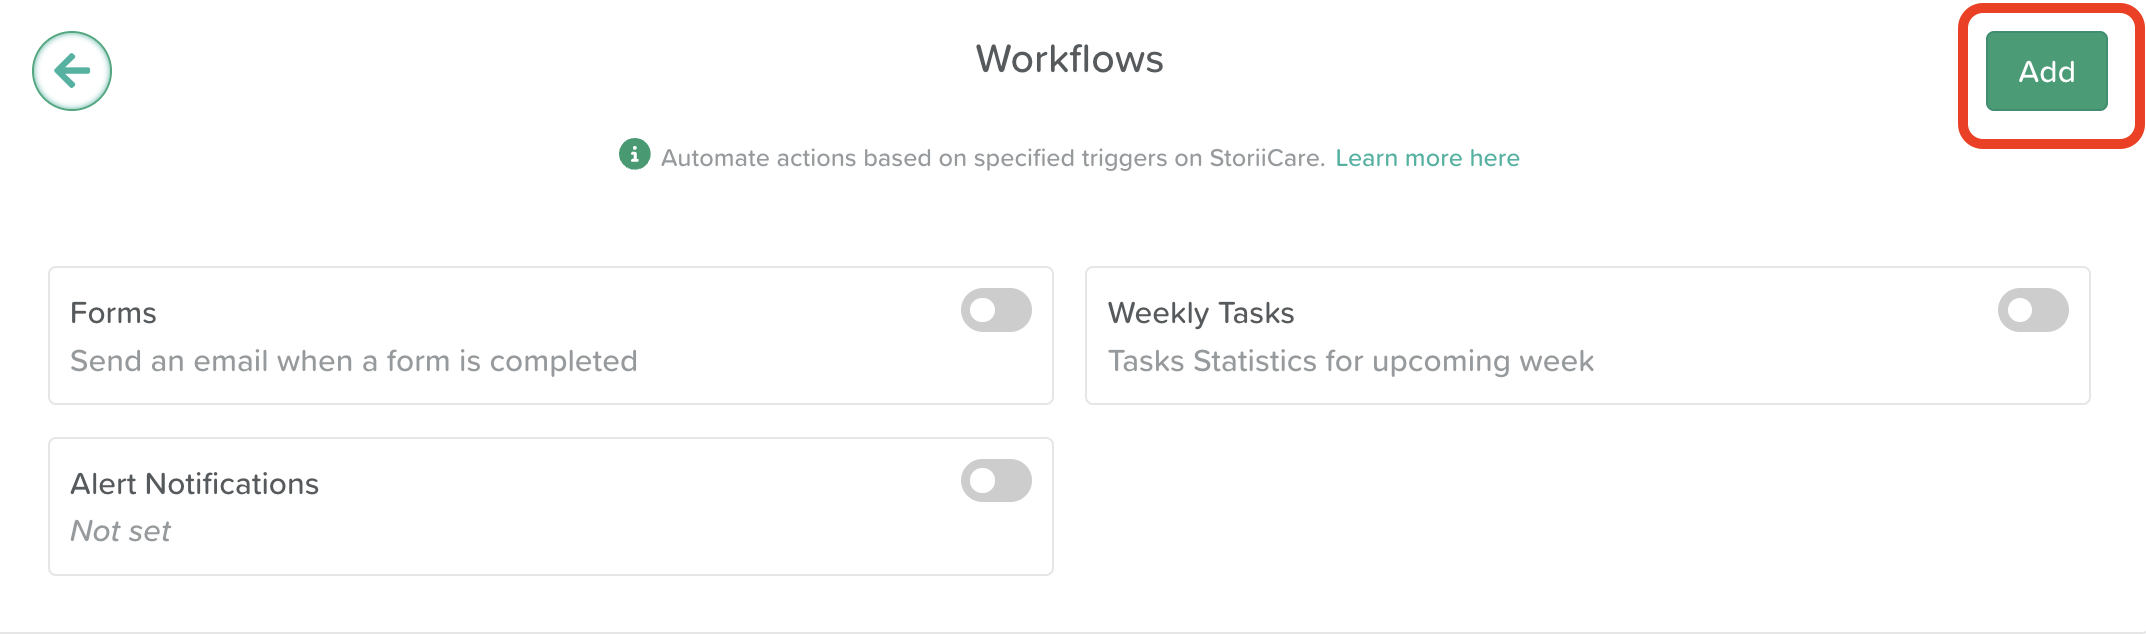Turn on the Weekly Tasks toggle
This screenshot has height=634, width=2146.
click(2033, 310)
